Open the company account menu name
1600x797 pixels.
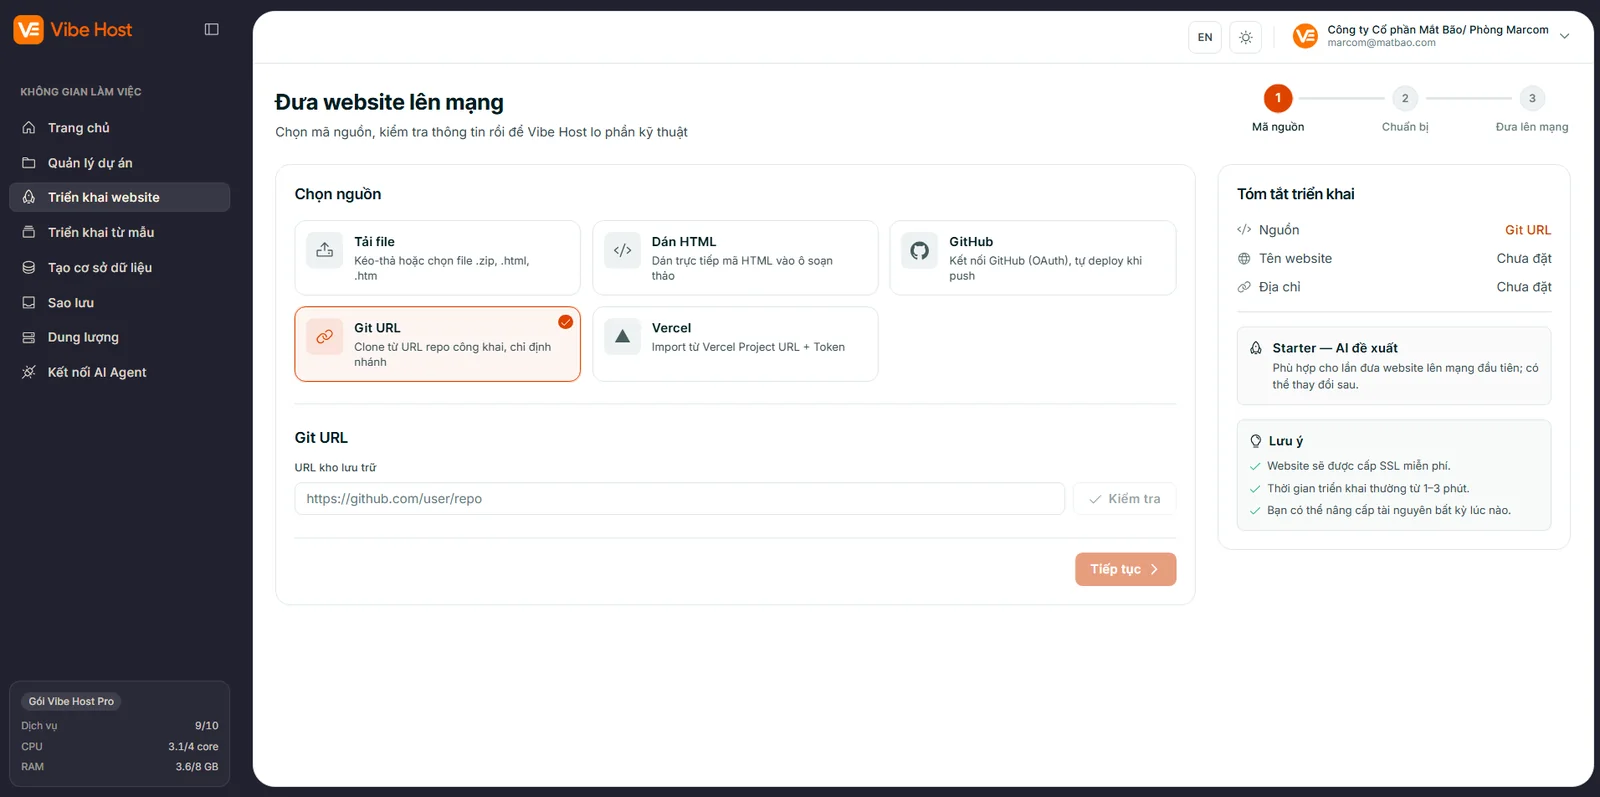pos(1438,30)
